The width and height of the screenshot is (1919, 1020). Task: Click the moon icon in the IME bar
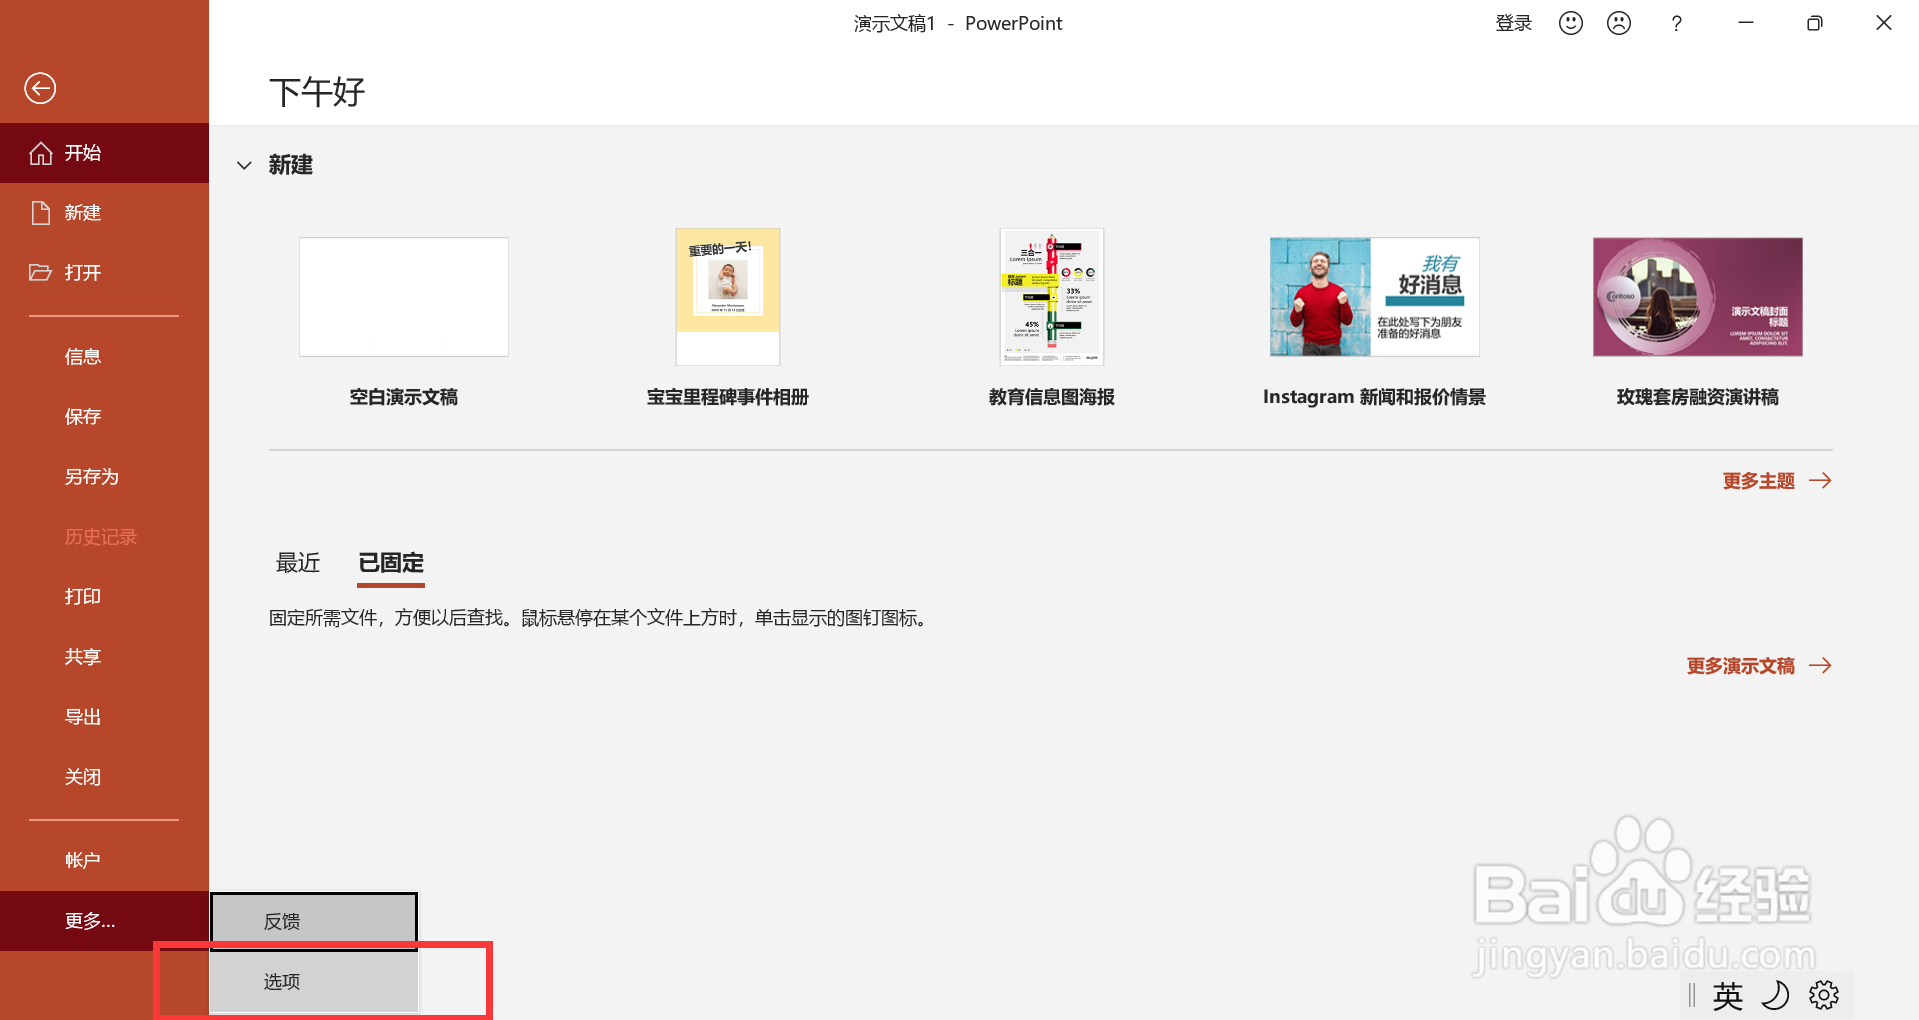pos(1775,995)
